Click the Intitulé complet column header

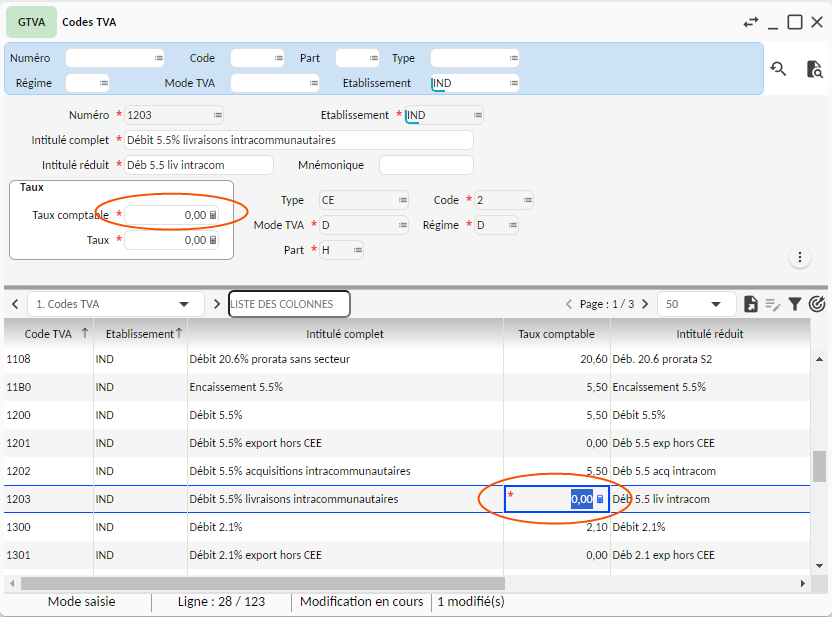[344, 334]
